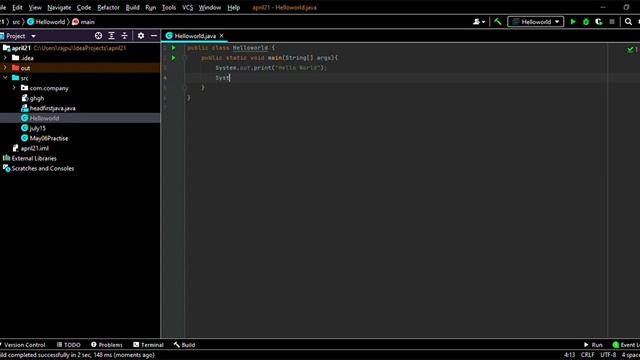Select Helloworld class in Project tree
Screen dimensions: 640x360
[80, 118]
